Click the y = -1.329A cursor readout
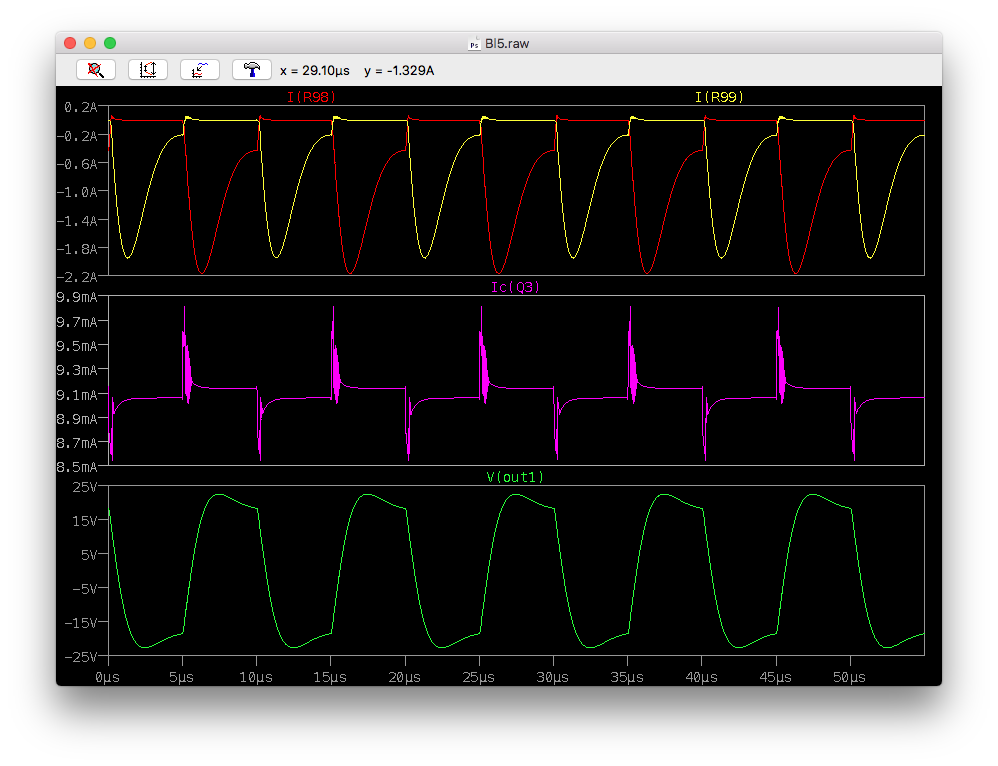This screenshot has width=998, height=766. pyautogui.click(x=399, y=71)
